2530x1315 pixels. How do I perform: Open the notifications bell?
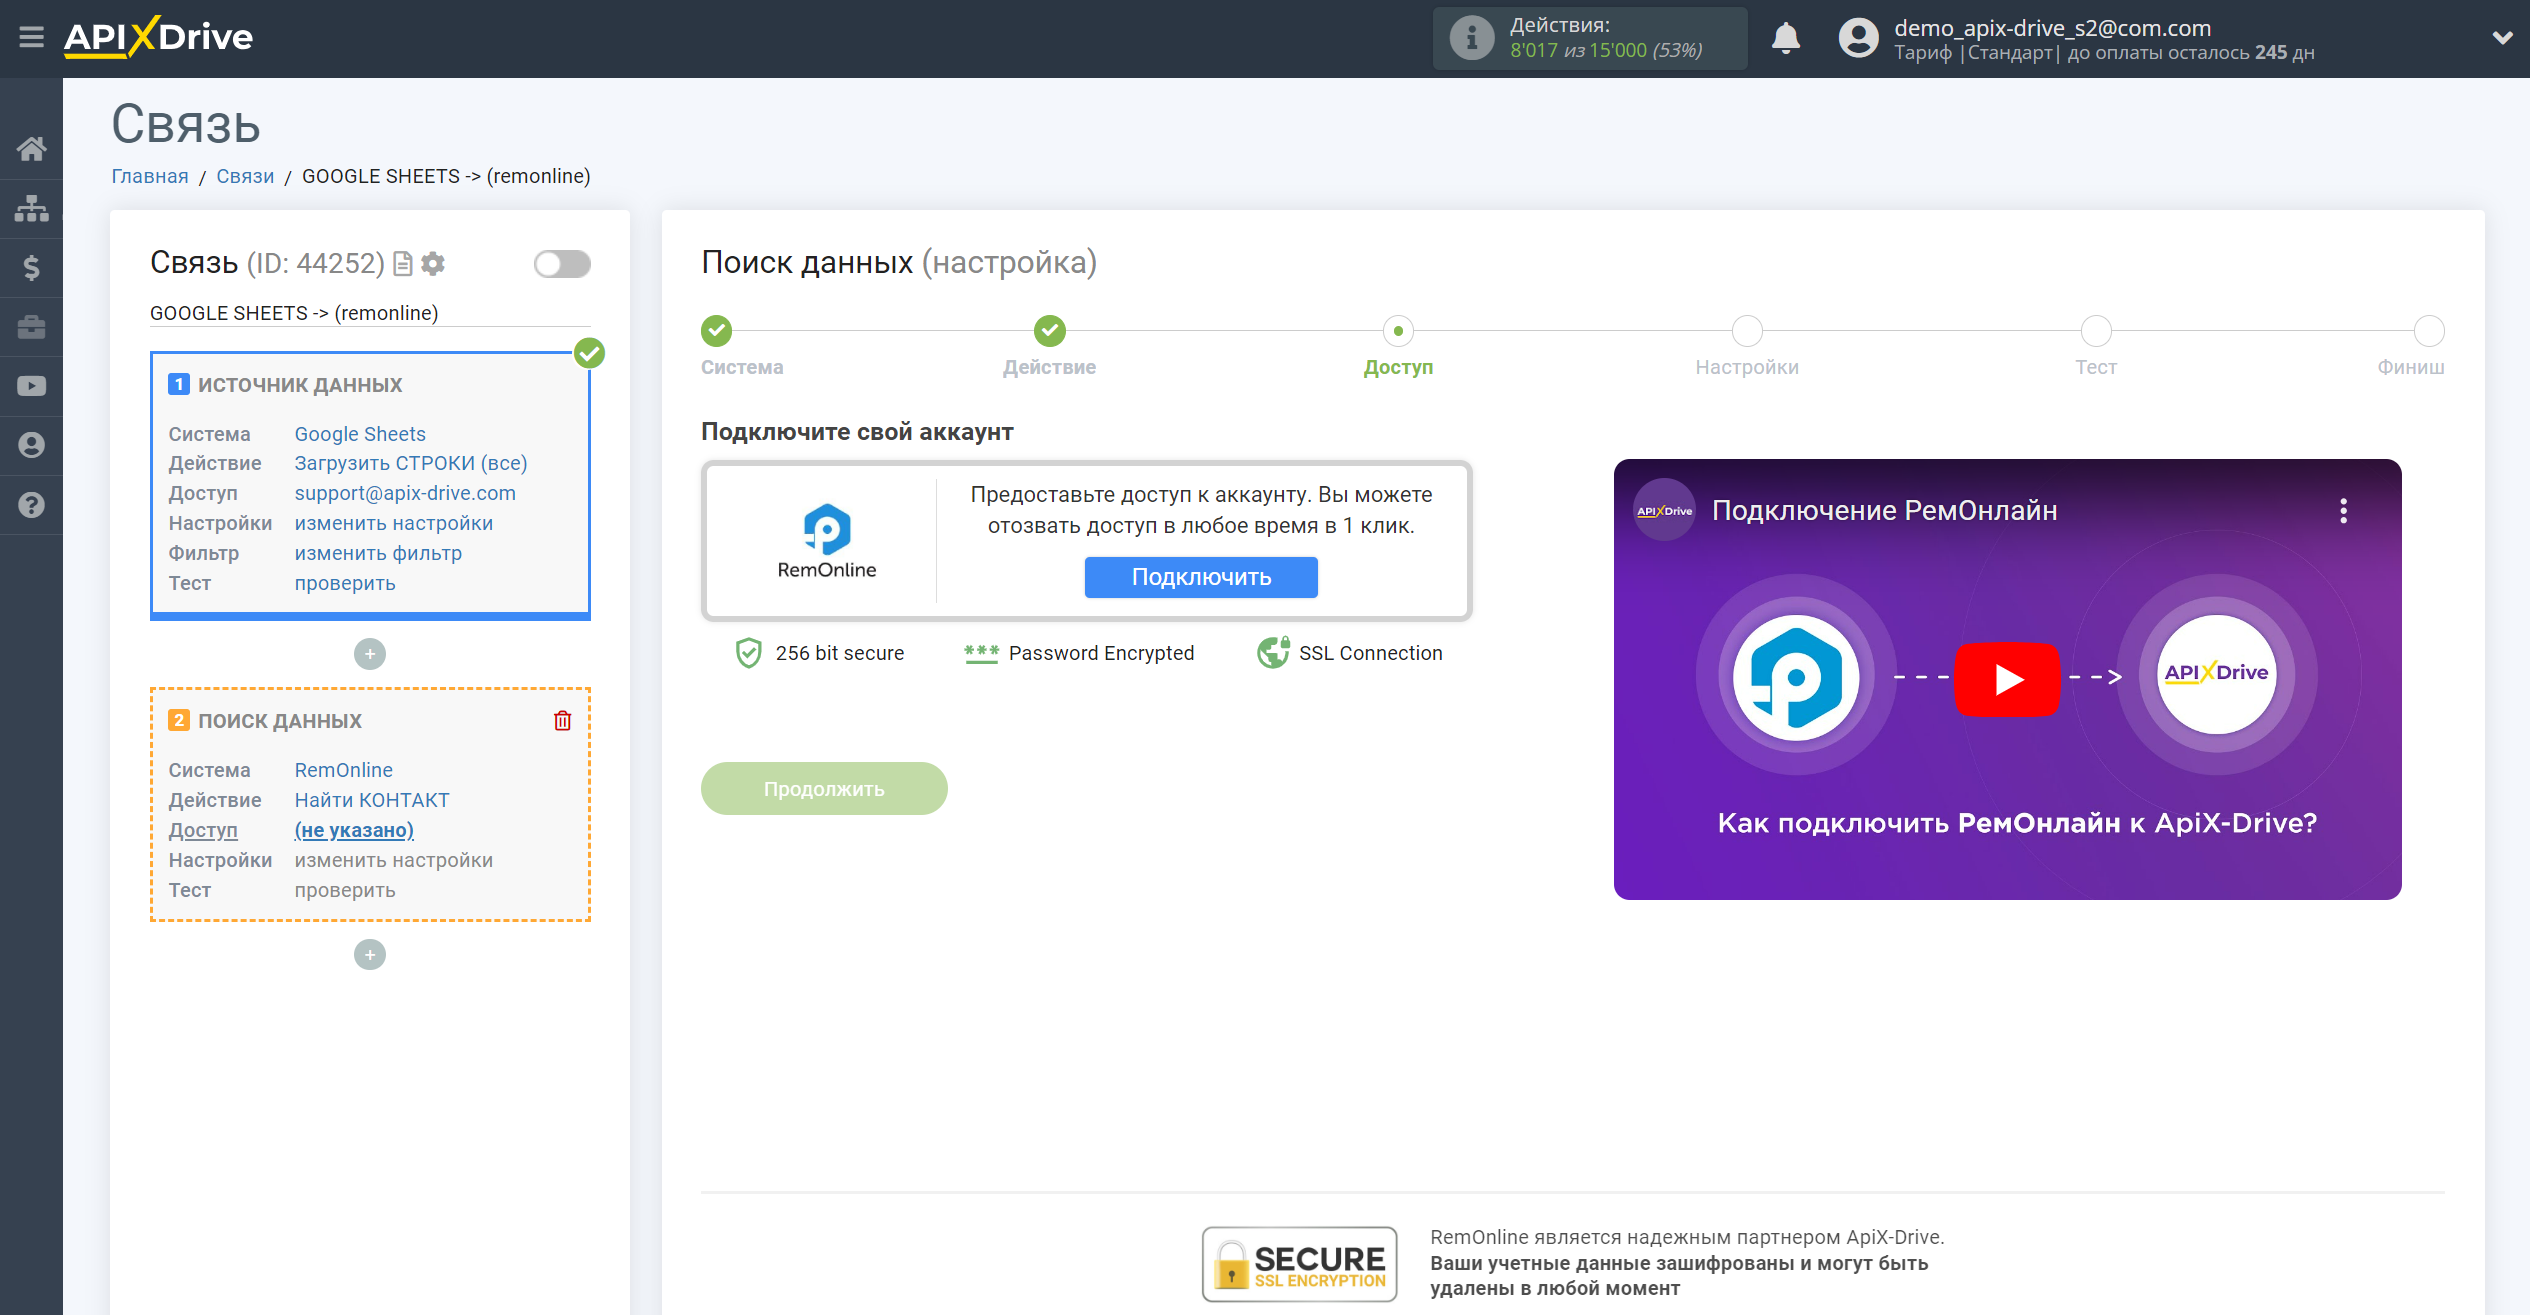(1785, 38)
